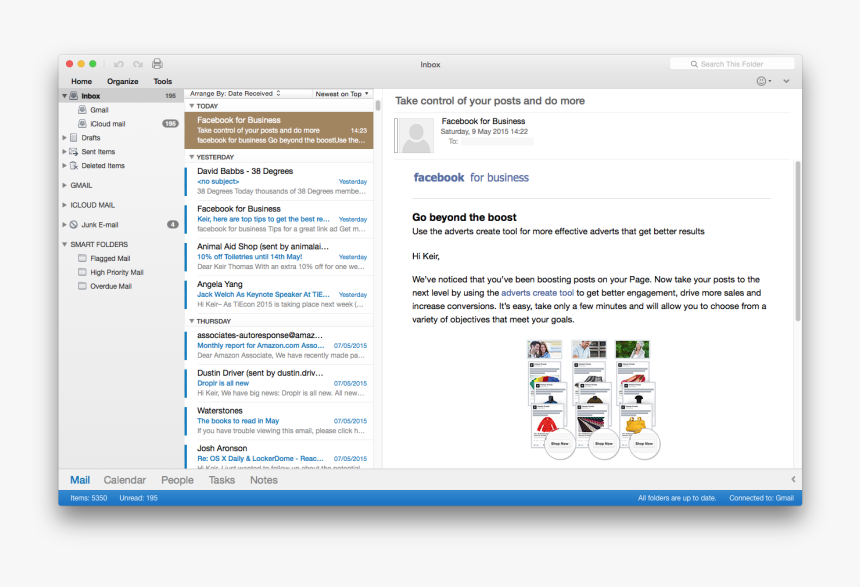860x587 pixels.
Task: Click the adverts create tool link
Action: 538,293
